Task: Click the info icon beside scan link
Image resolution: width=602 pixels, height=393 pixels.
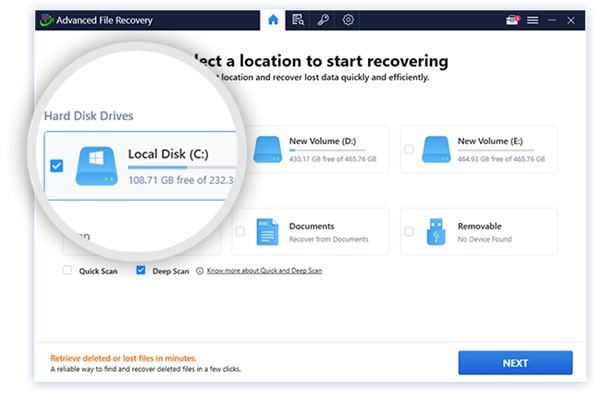Action: [200, 271]
